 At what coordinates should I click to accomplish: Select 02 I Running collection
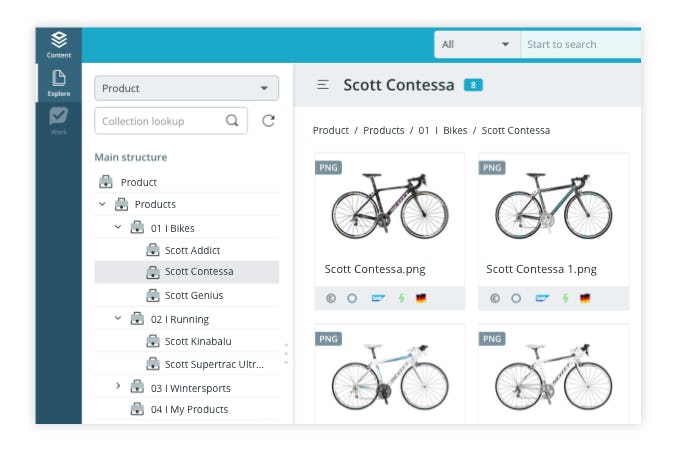pyautogui.click(x=180, y=320)
